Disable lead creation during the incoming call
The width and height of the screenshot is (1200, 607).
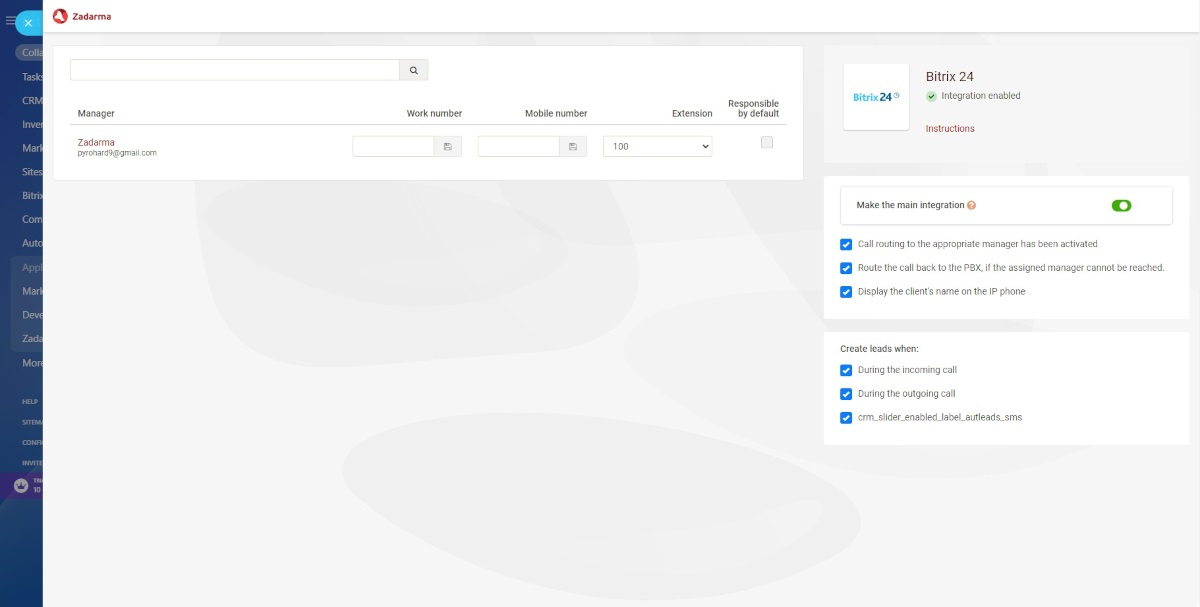coord(846,370)
